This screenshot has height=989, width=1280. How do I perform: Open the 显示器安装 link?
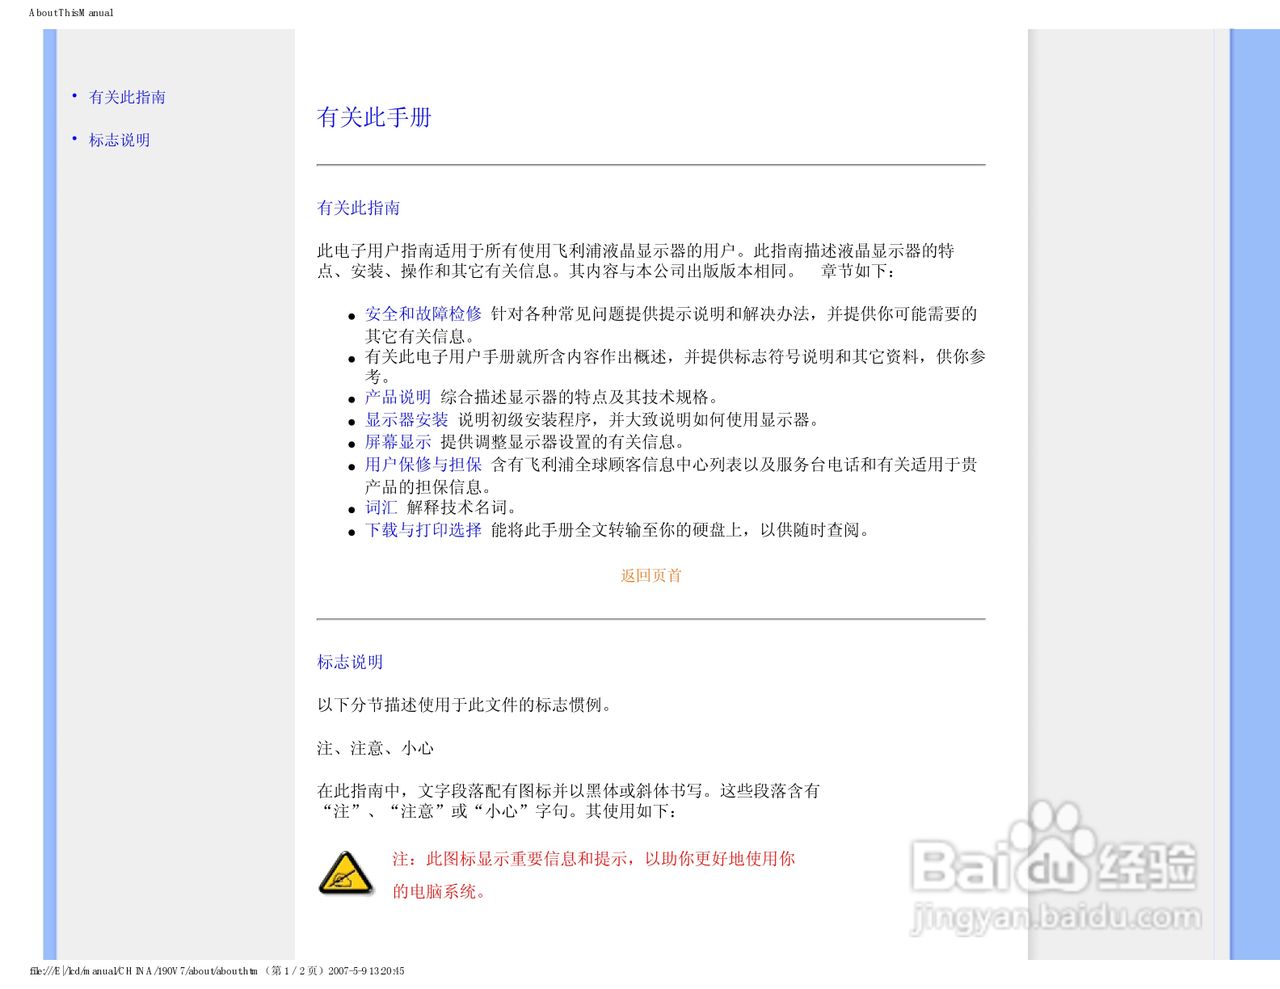(404, 419)
